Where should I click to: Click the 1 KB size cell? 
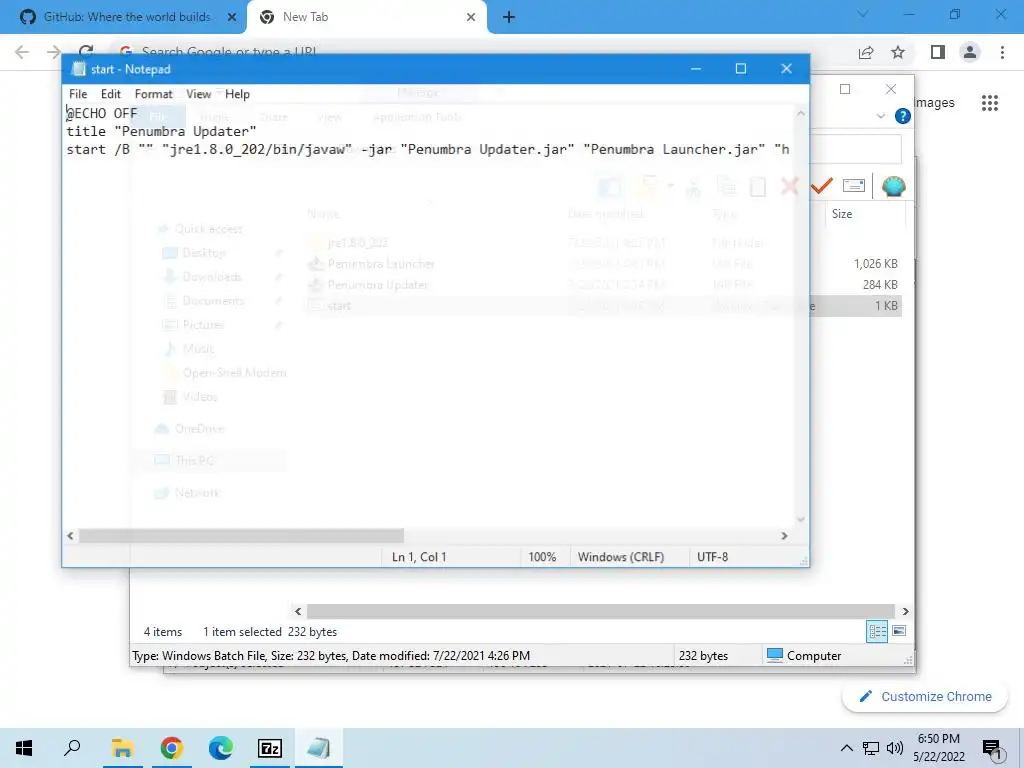click(886, 306)
